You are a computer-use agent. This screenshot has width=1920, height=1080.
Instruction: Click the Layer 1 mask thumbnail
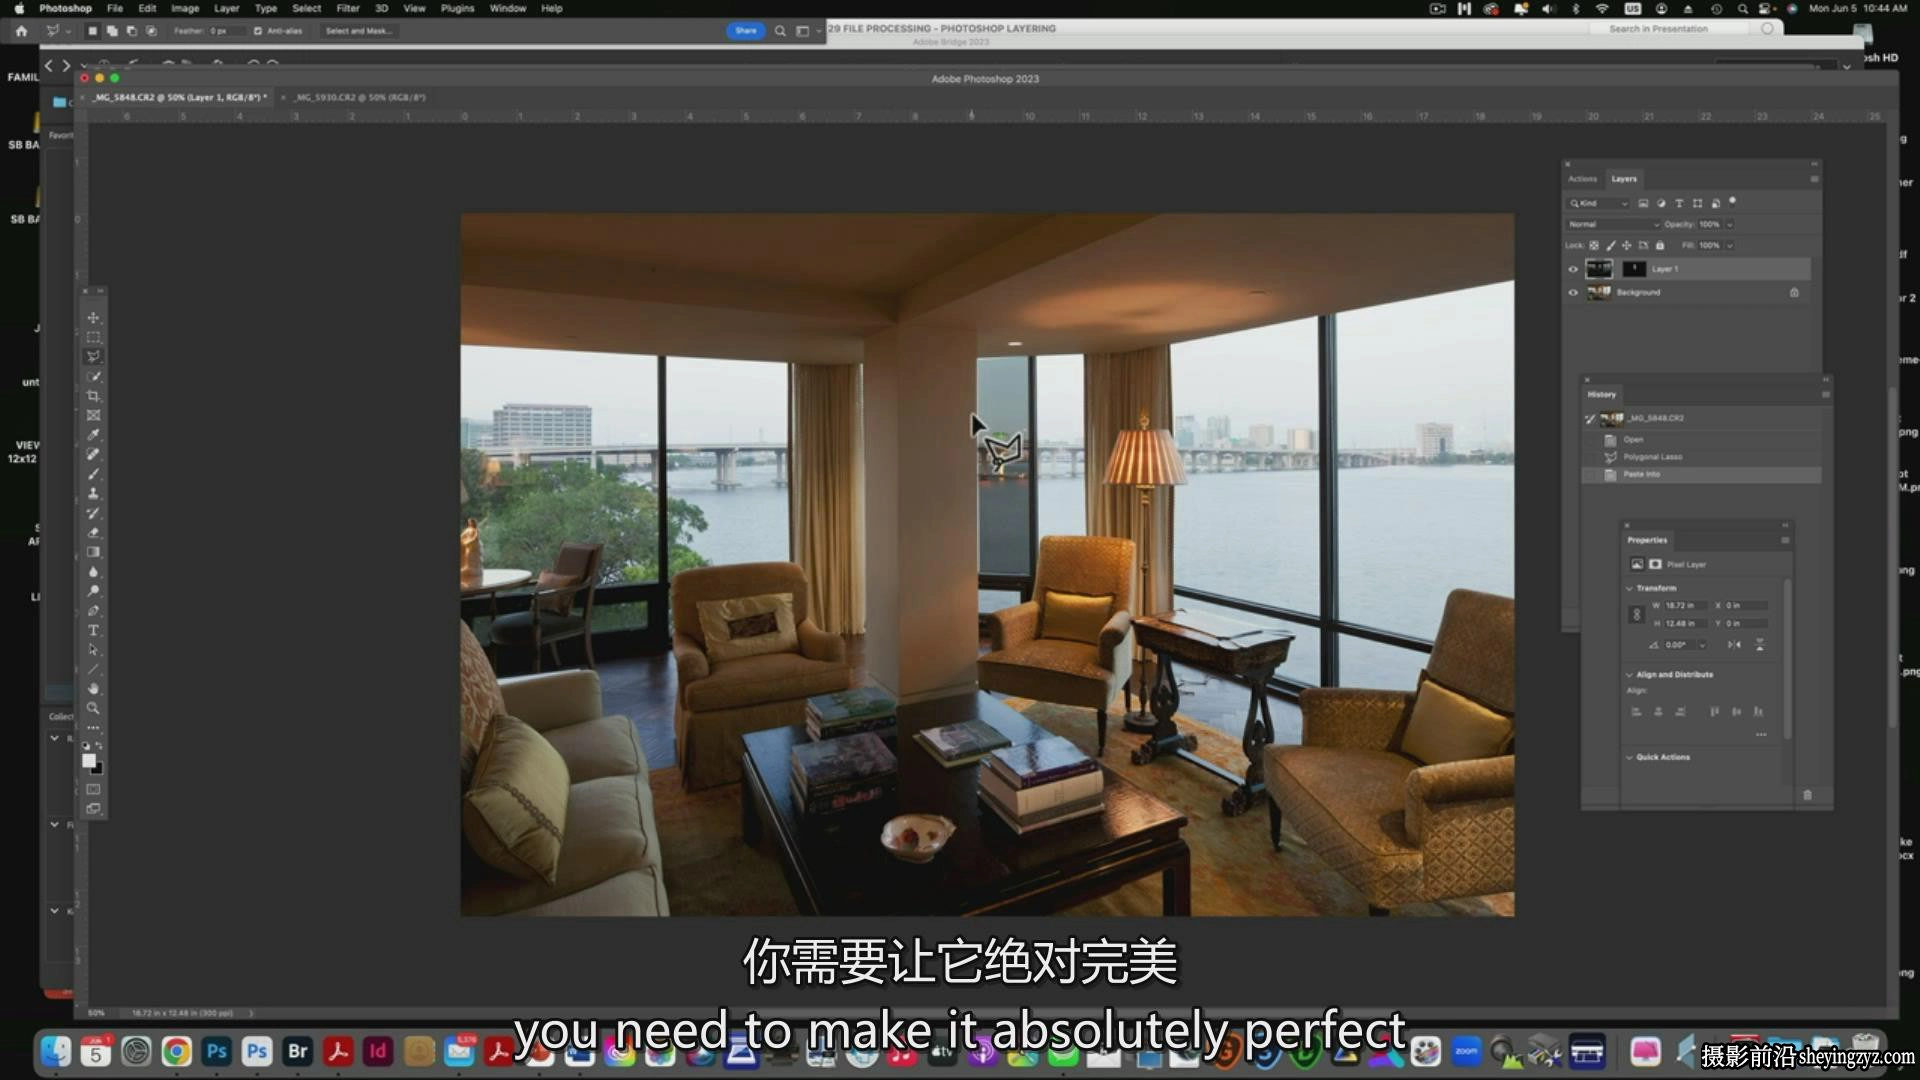point(1633,269)
